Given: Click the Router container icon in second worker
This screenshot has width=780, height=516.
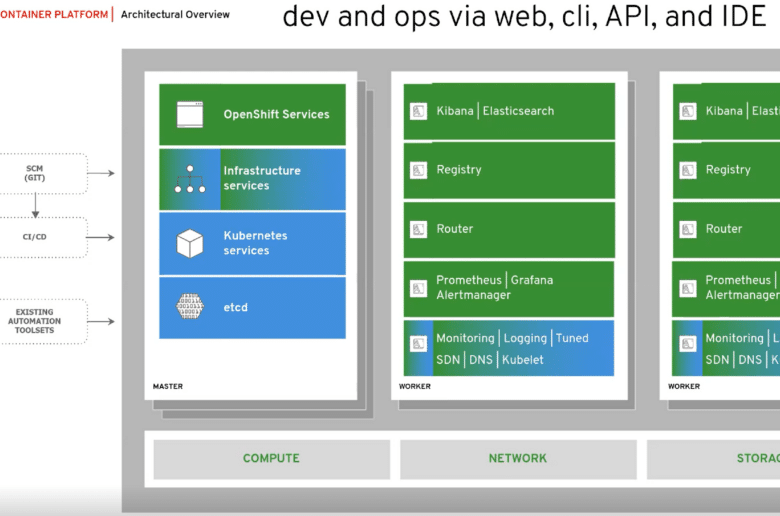Looking at the screenshot, I should 688,229.
